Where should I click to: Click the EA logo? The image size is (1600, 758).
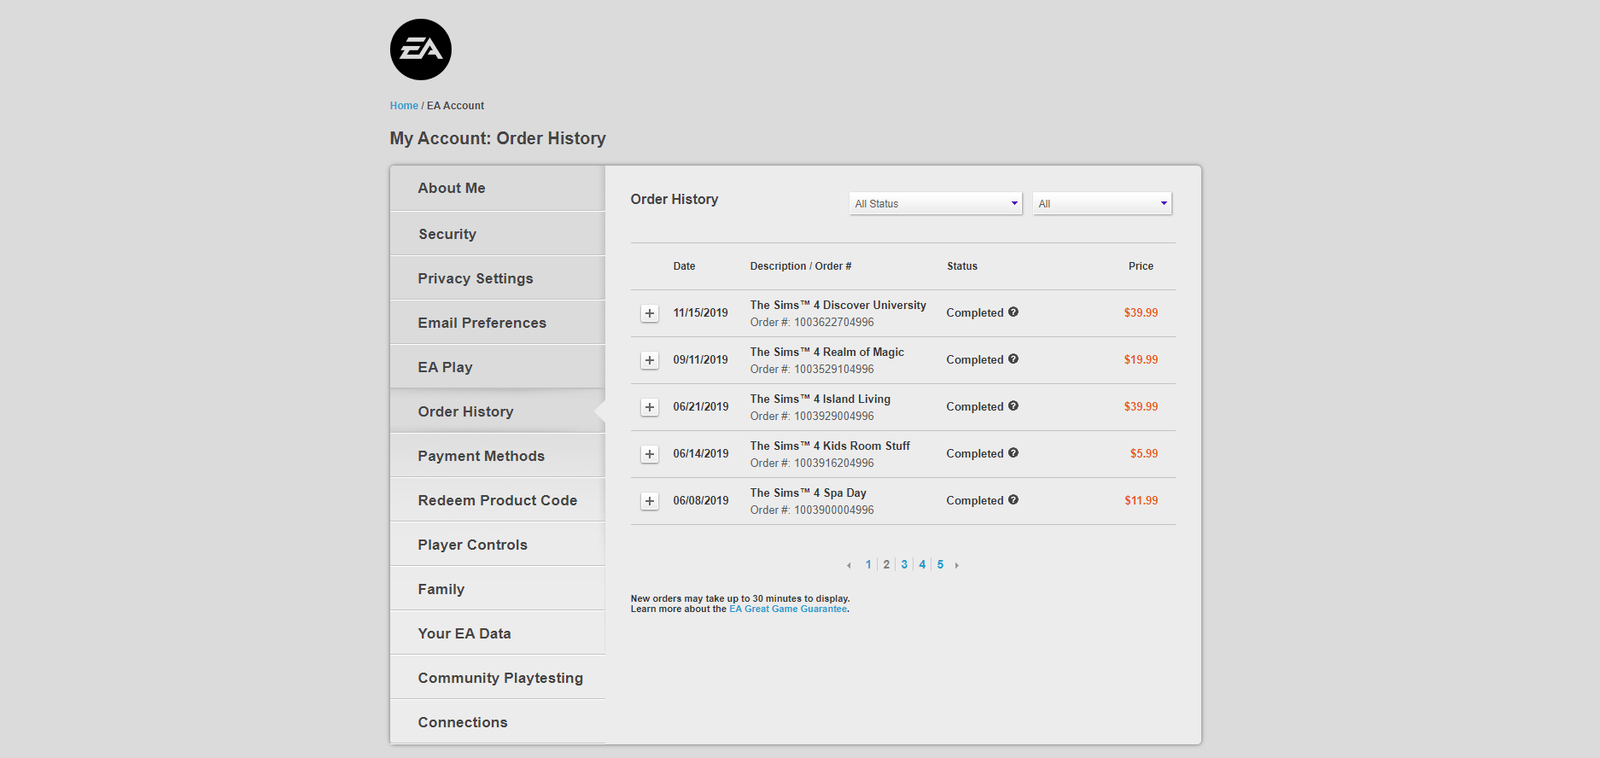420,49
